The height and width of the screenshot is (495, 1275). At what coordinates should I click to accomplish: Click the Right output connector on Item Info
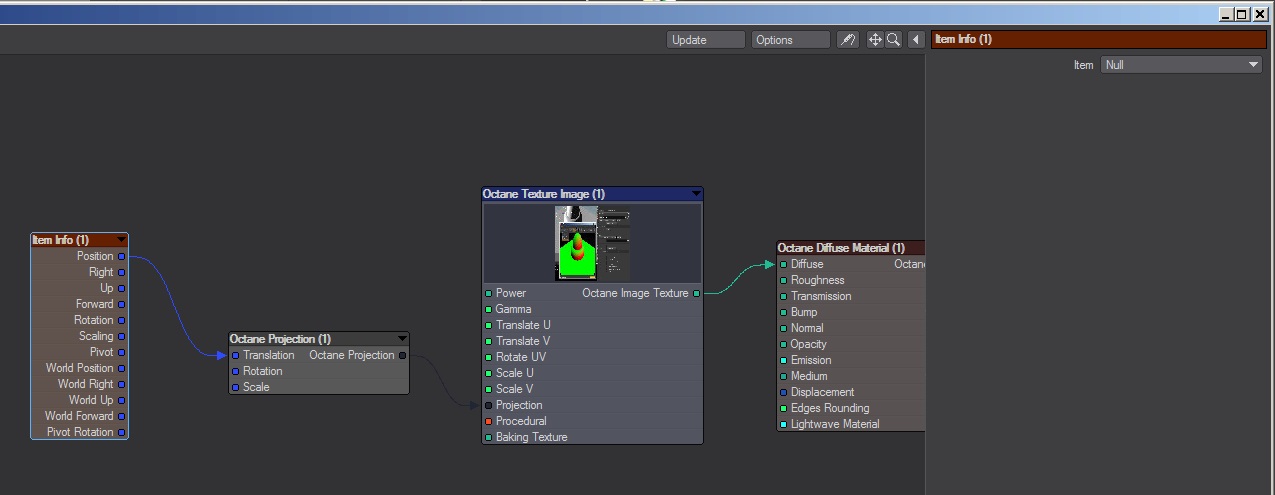(122, 272)
